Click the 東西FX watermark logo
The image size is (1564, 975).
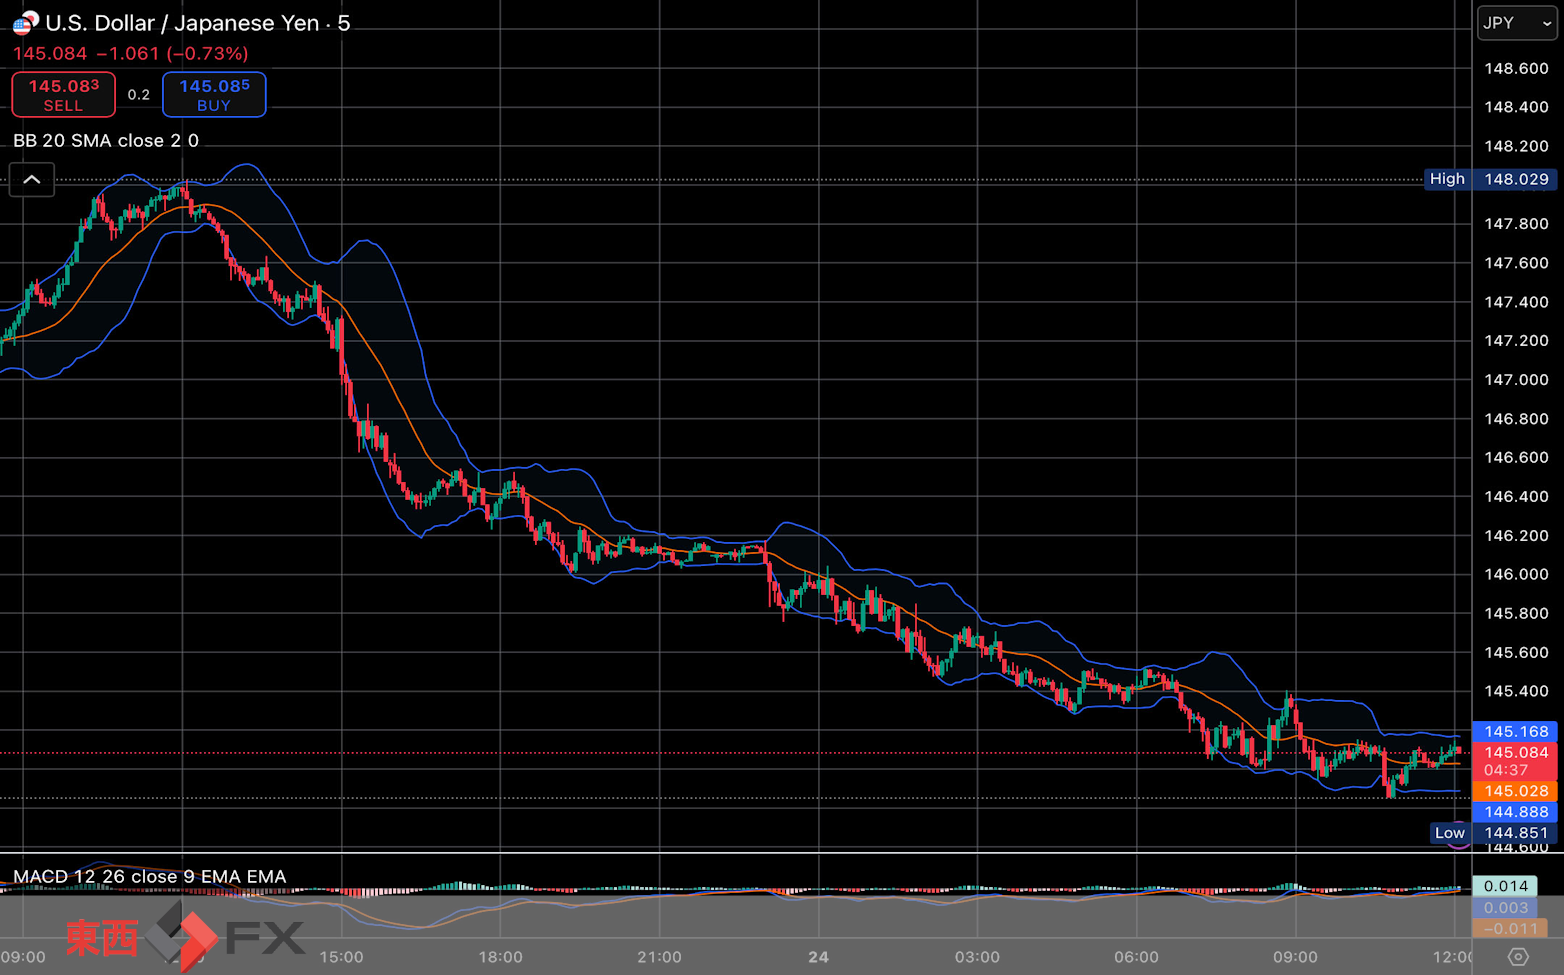[x=185, y=937]
